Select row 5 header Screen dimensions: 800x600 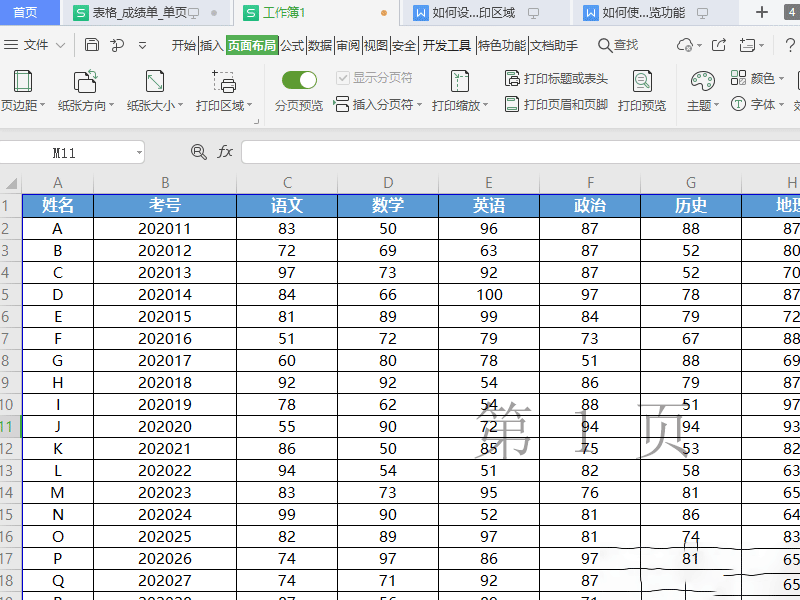(10, 294)
